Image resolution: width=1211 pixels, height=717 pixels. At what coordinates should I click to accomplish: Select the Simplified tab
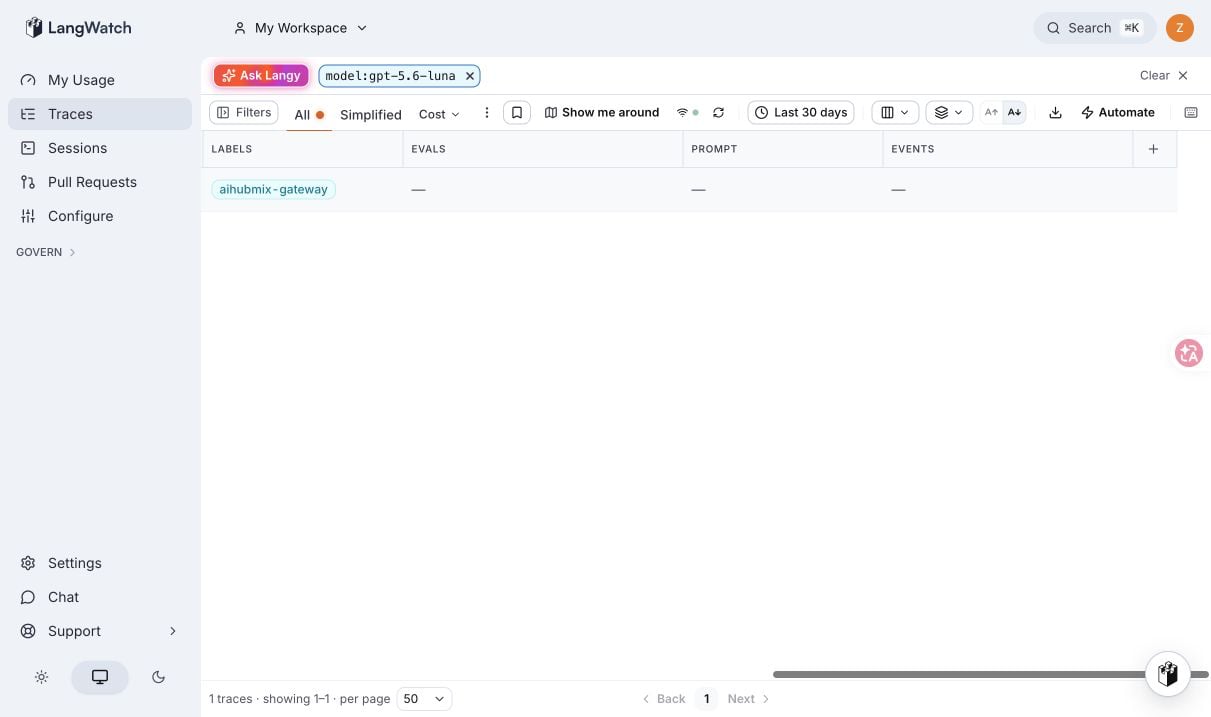click(x=371, y=114)
